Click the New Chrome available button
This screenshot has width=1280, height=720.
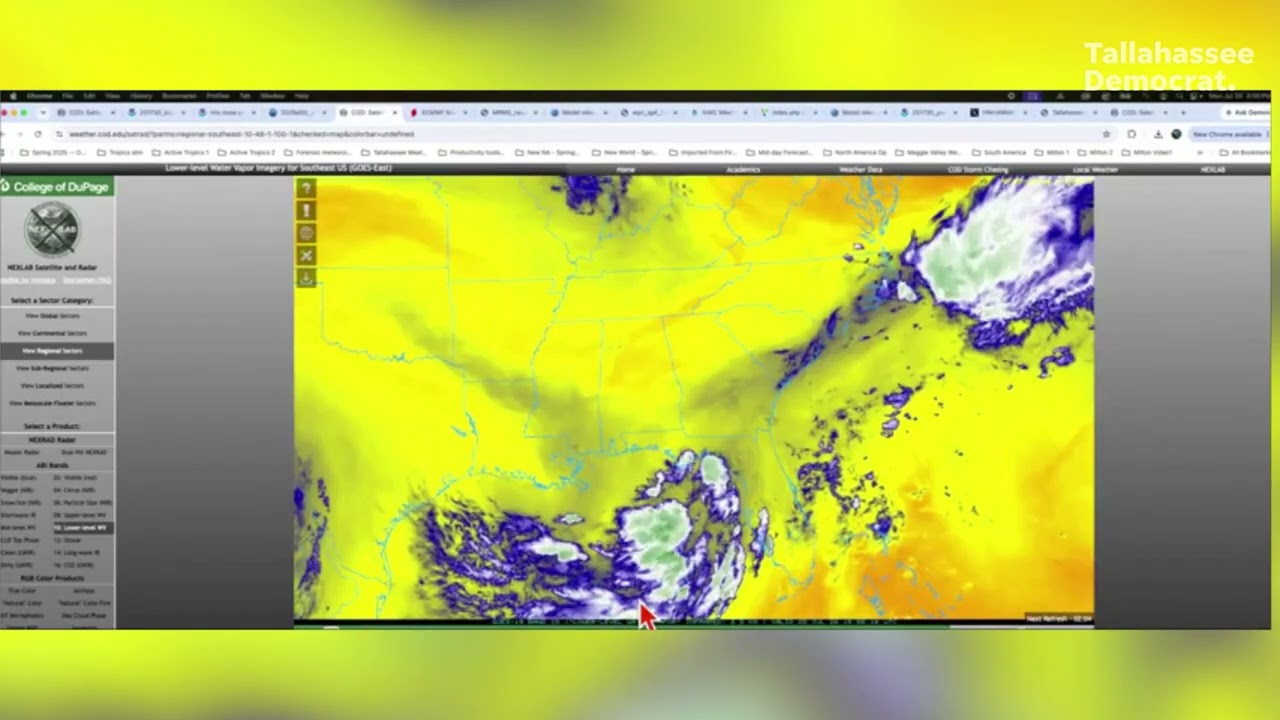click(1227, 134)
